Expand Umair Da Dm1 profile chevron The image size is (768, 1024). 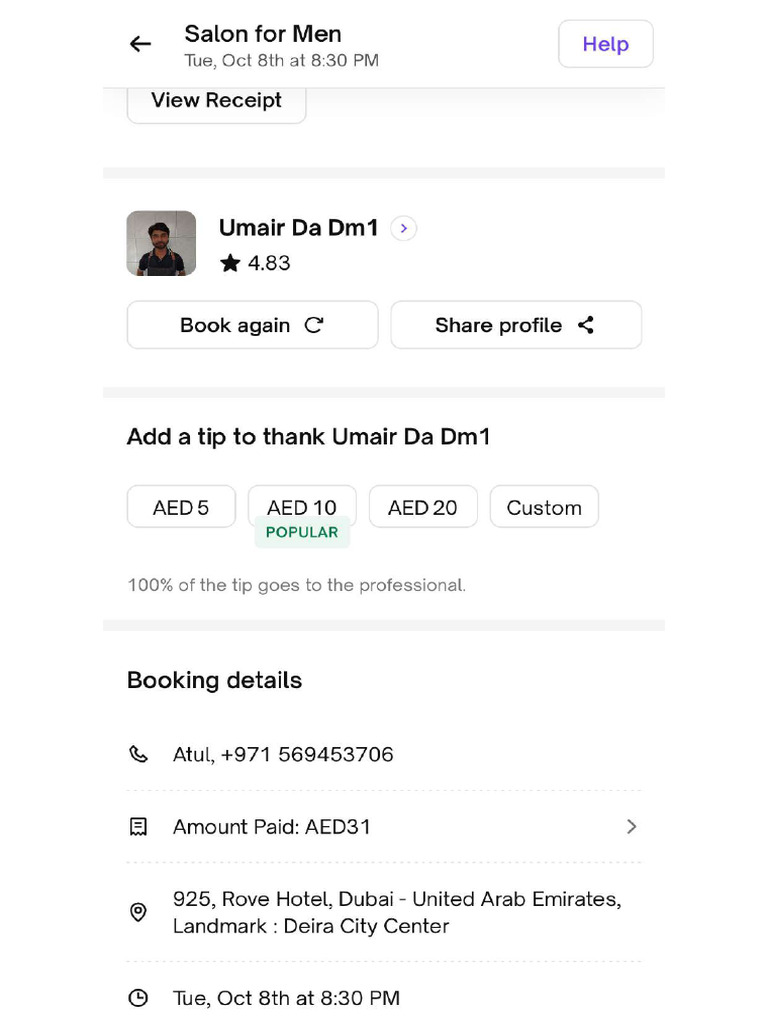[403, 229]
